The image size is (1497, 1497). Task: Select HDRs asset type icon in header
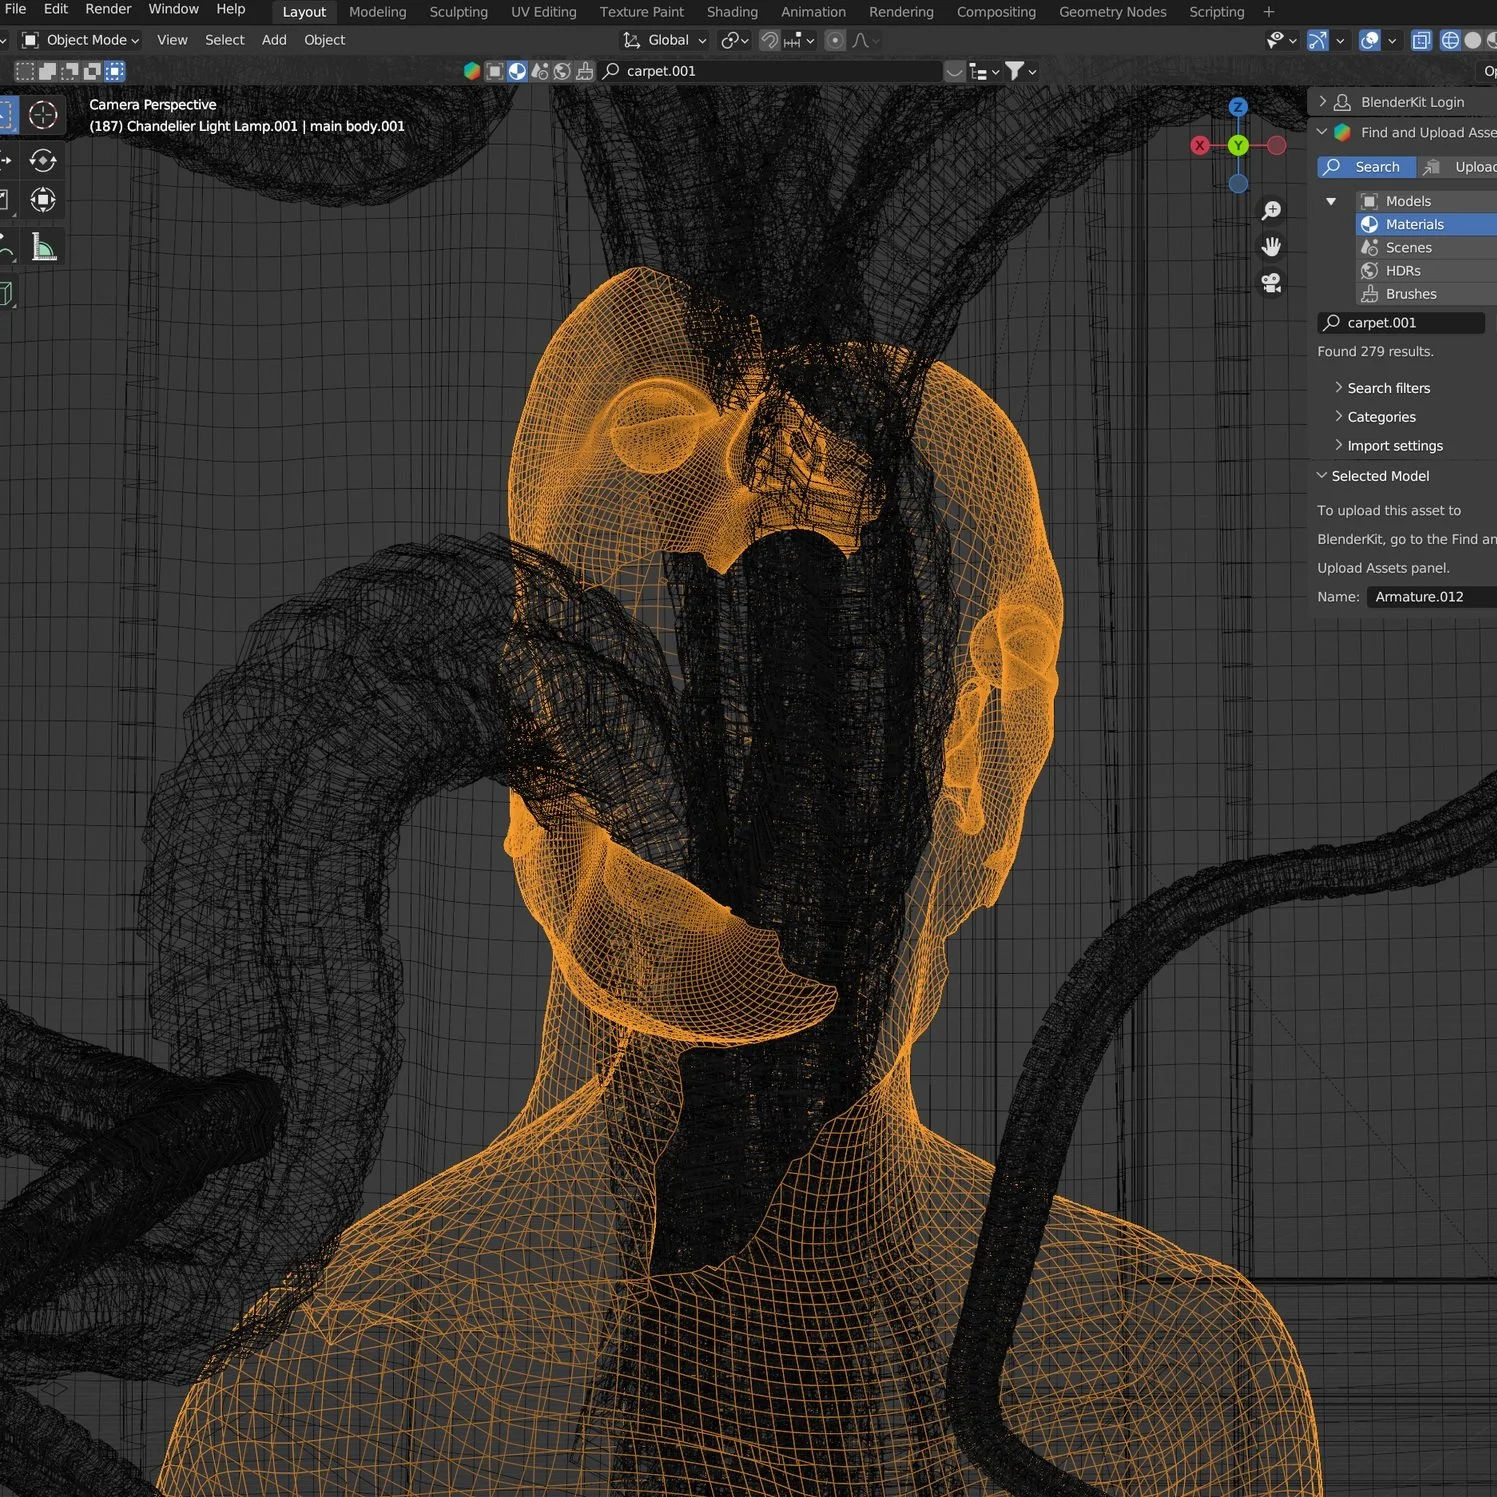pos(562,71)
